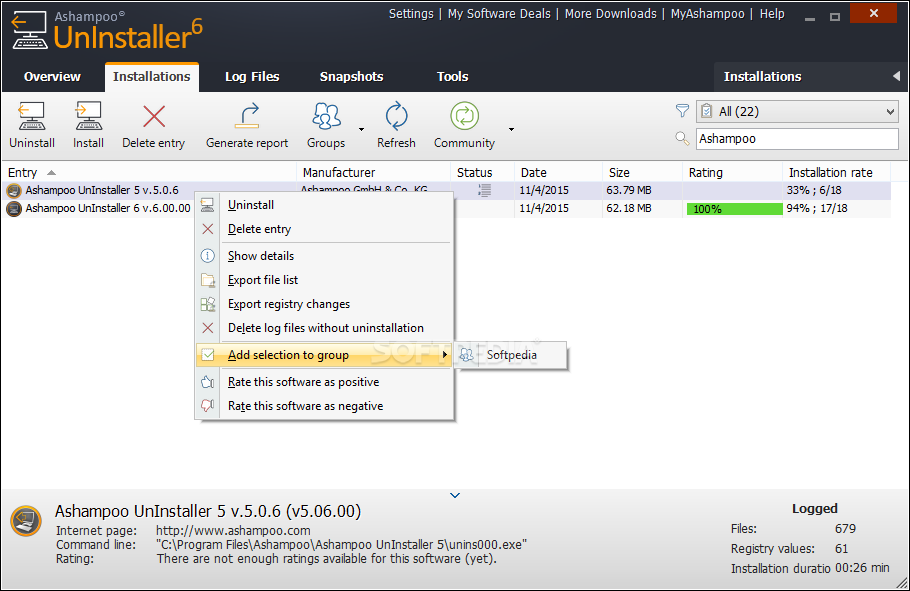Switch to the Overview tab

[x=52, y=77]
